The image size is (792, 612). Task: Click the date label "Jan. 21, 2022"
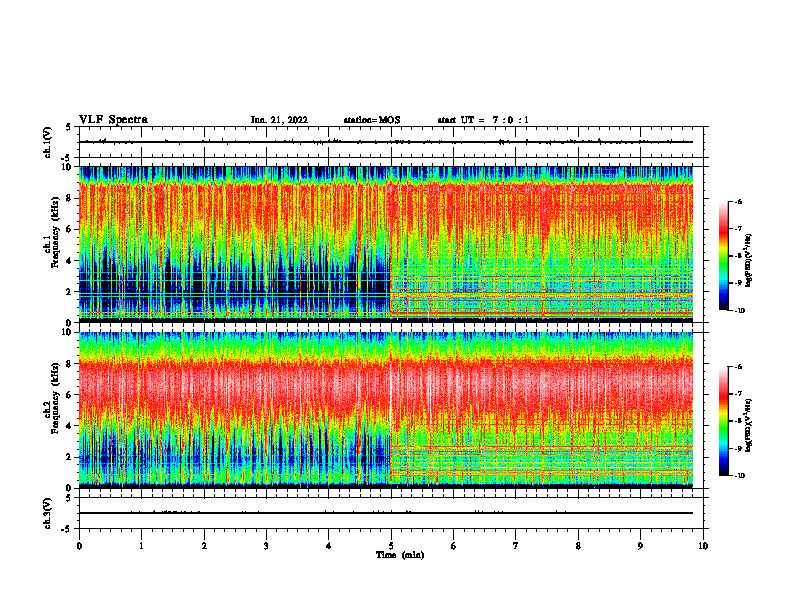[x=279, y=120]
